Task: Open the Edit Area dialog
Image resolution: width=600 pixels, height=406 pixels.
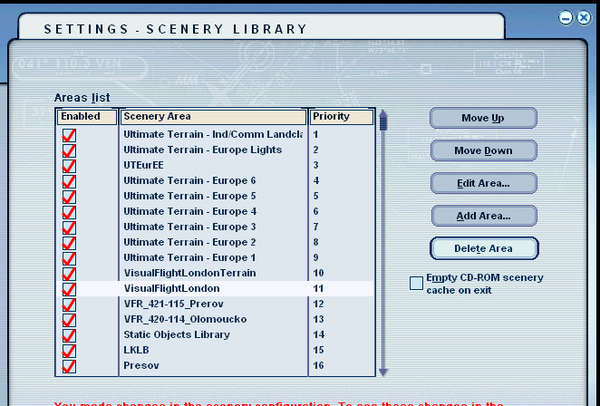Action: coord(484,183)
